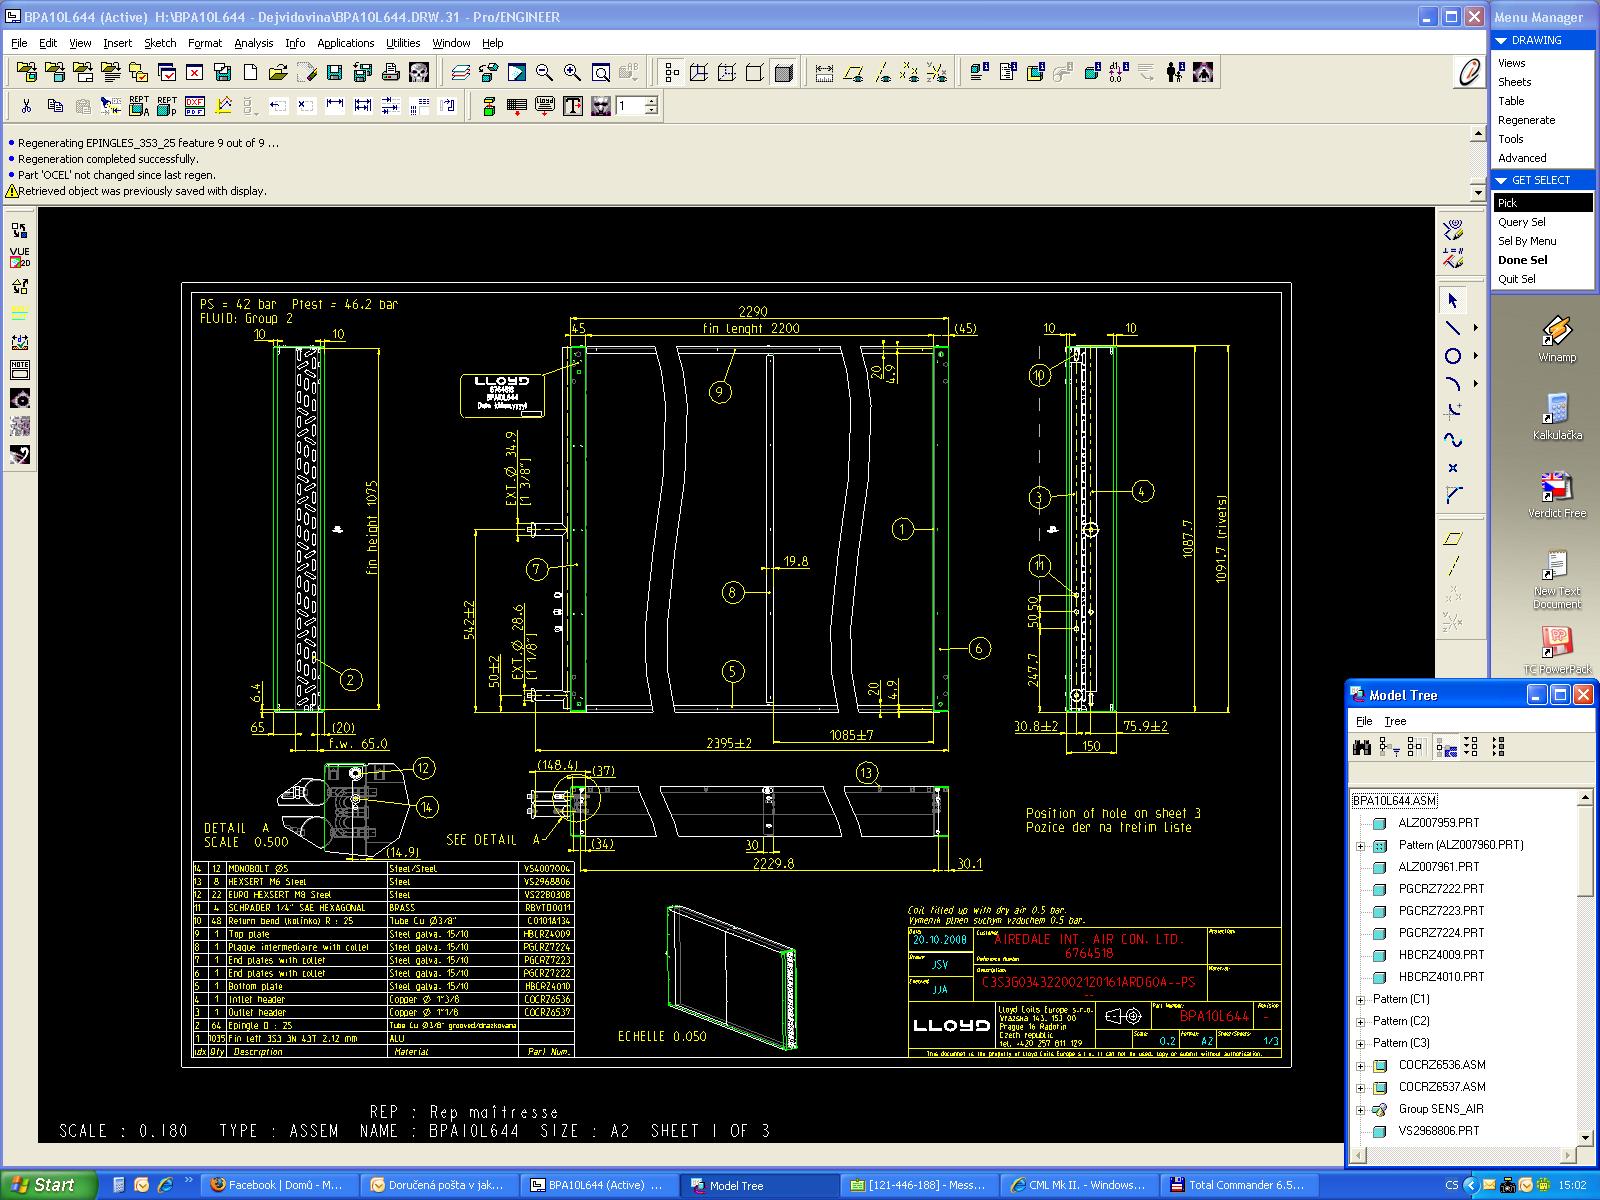Toggle datum plane display icon
The image size is (1600, 1200).
coord(853,72)
